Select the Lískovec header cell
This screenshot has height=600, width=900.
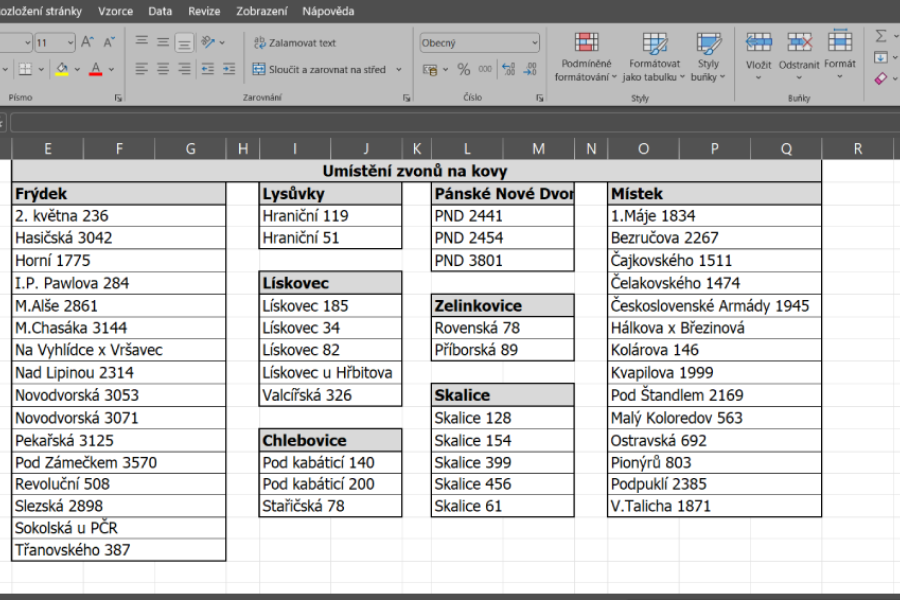tap(330, 283)
